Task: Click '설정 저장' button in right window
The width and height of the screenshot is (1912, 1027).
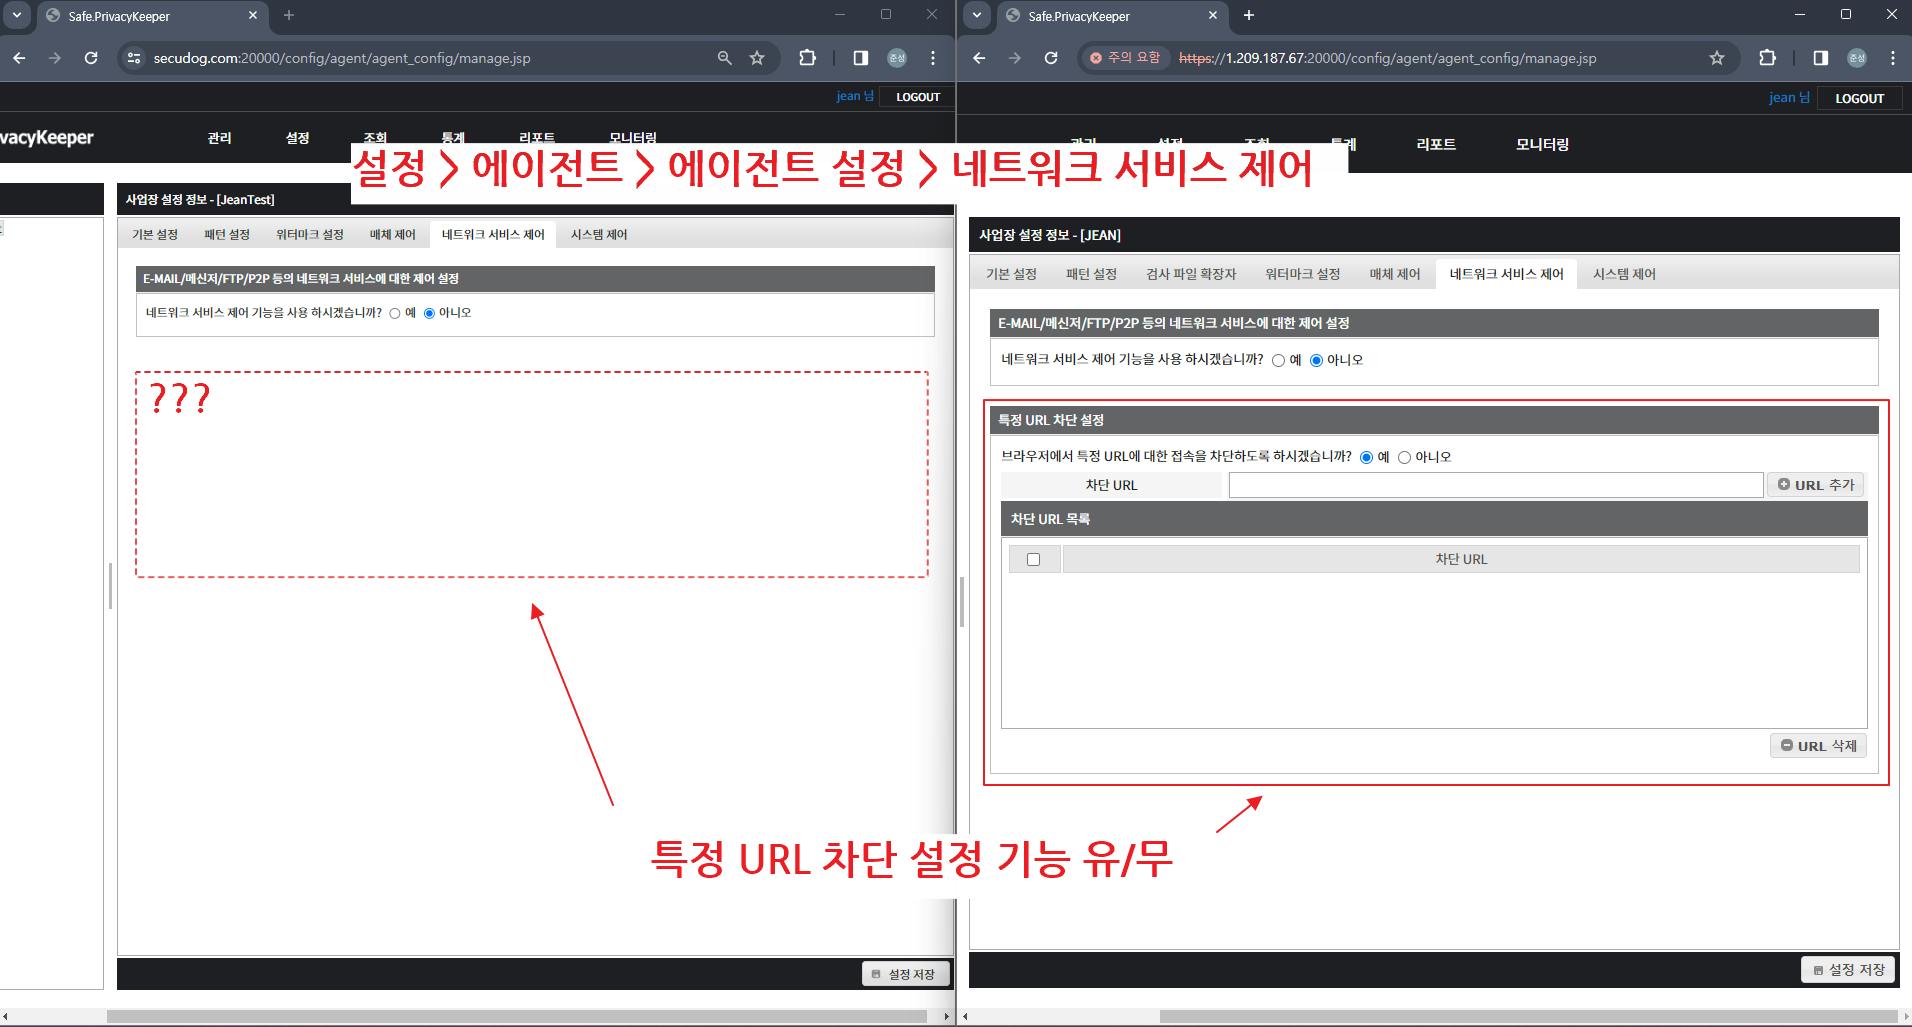Action: (x=1848, y=970)
